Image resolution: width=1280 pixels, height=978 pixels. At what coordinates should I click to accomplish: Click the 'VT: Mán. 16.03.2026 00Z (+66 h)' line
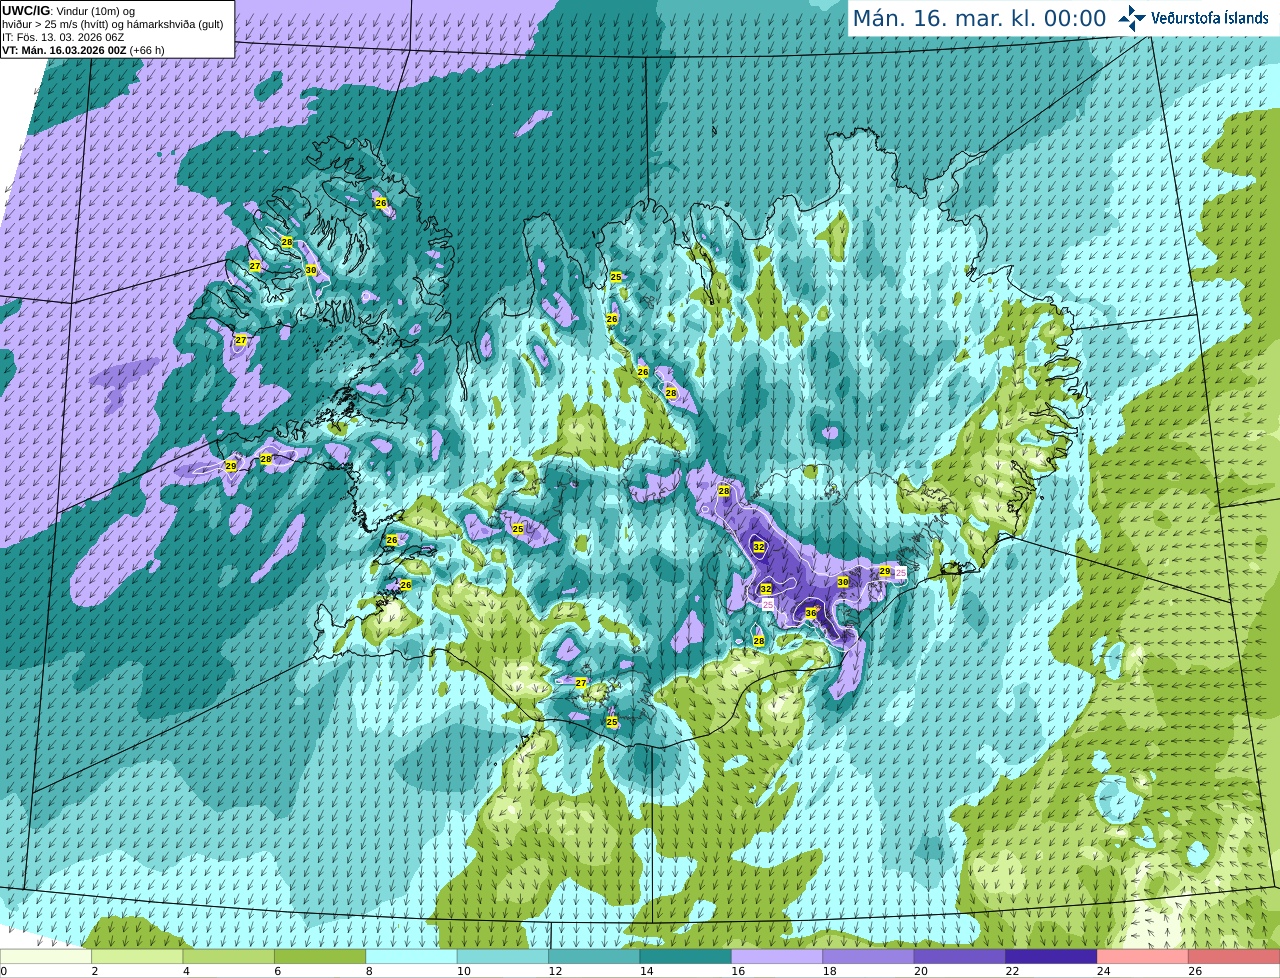pyautogui.click(x=83, y=50)
